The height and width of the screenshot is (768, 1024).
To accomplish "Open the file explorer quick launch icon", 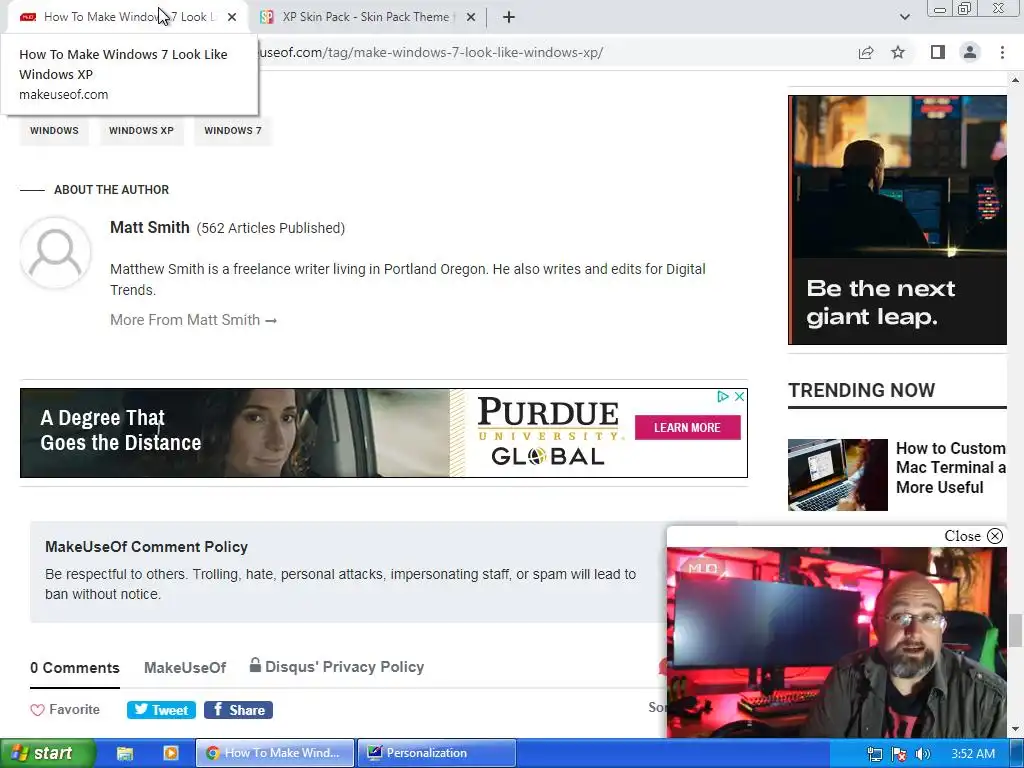I will tap(125, 753).
